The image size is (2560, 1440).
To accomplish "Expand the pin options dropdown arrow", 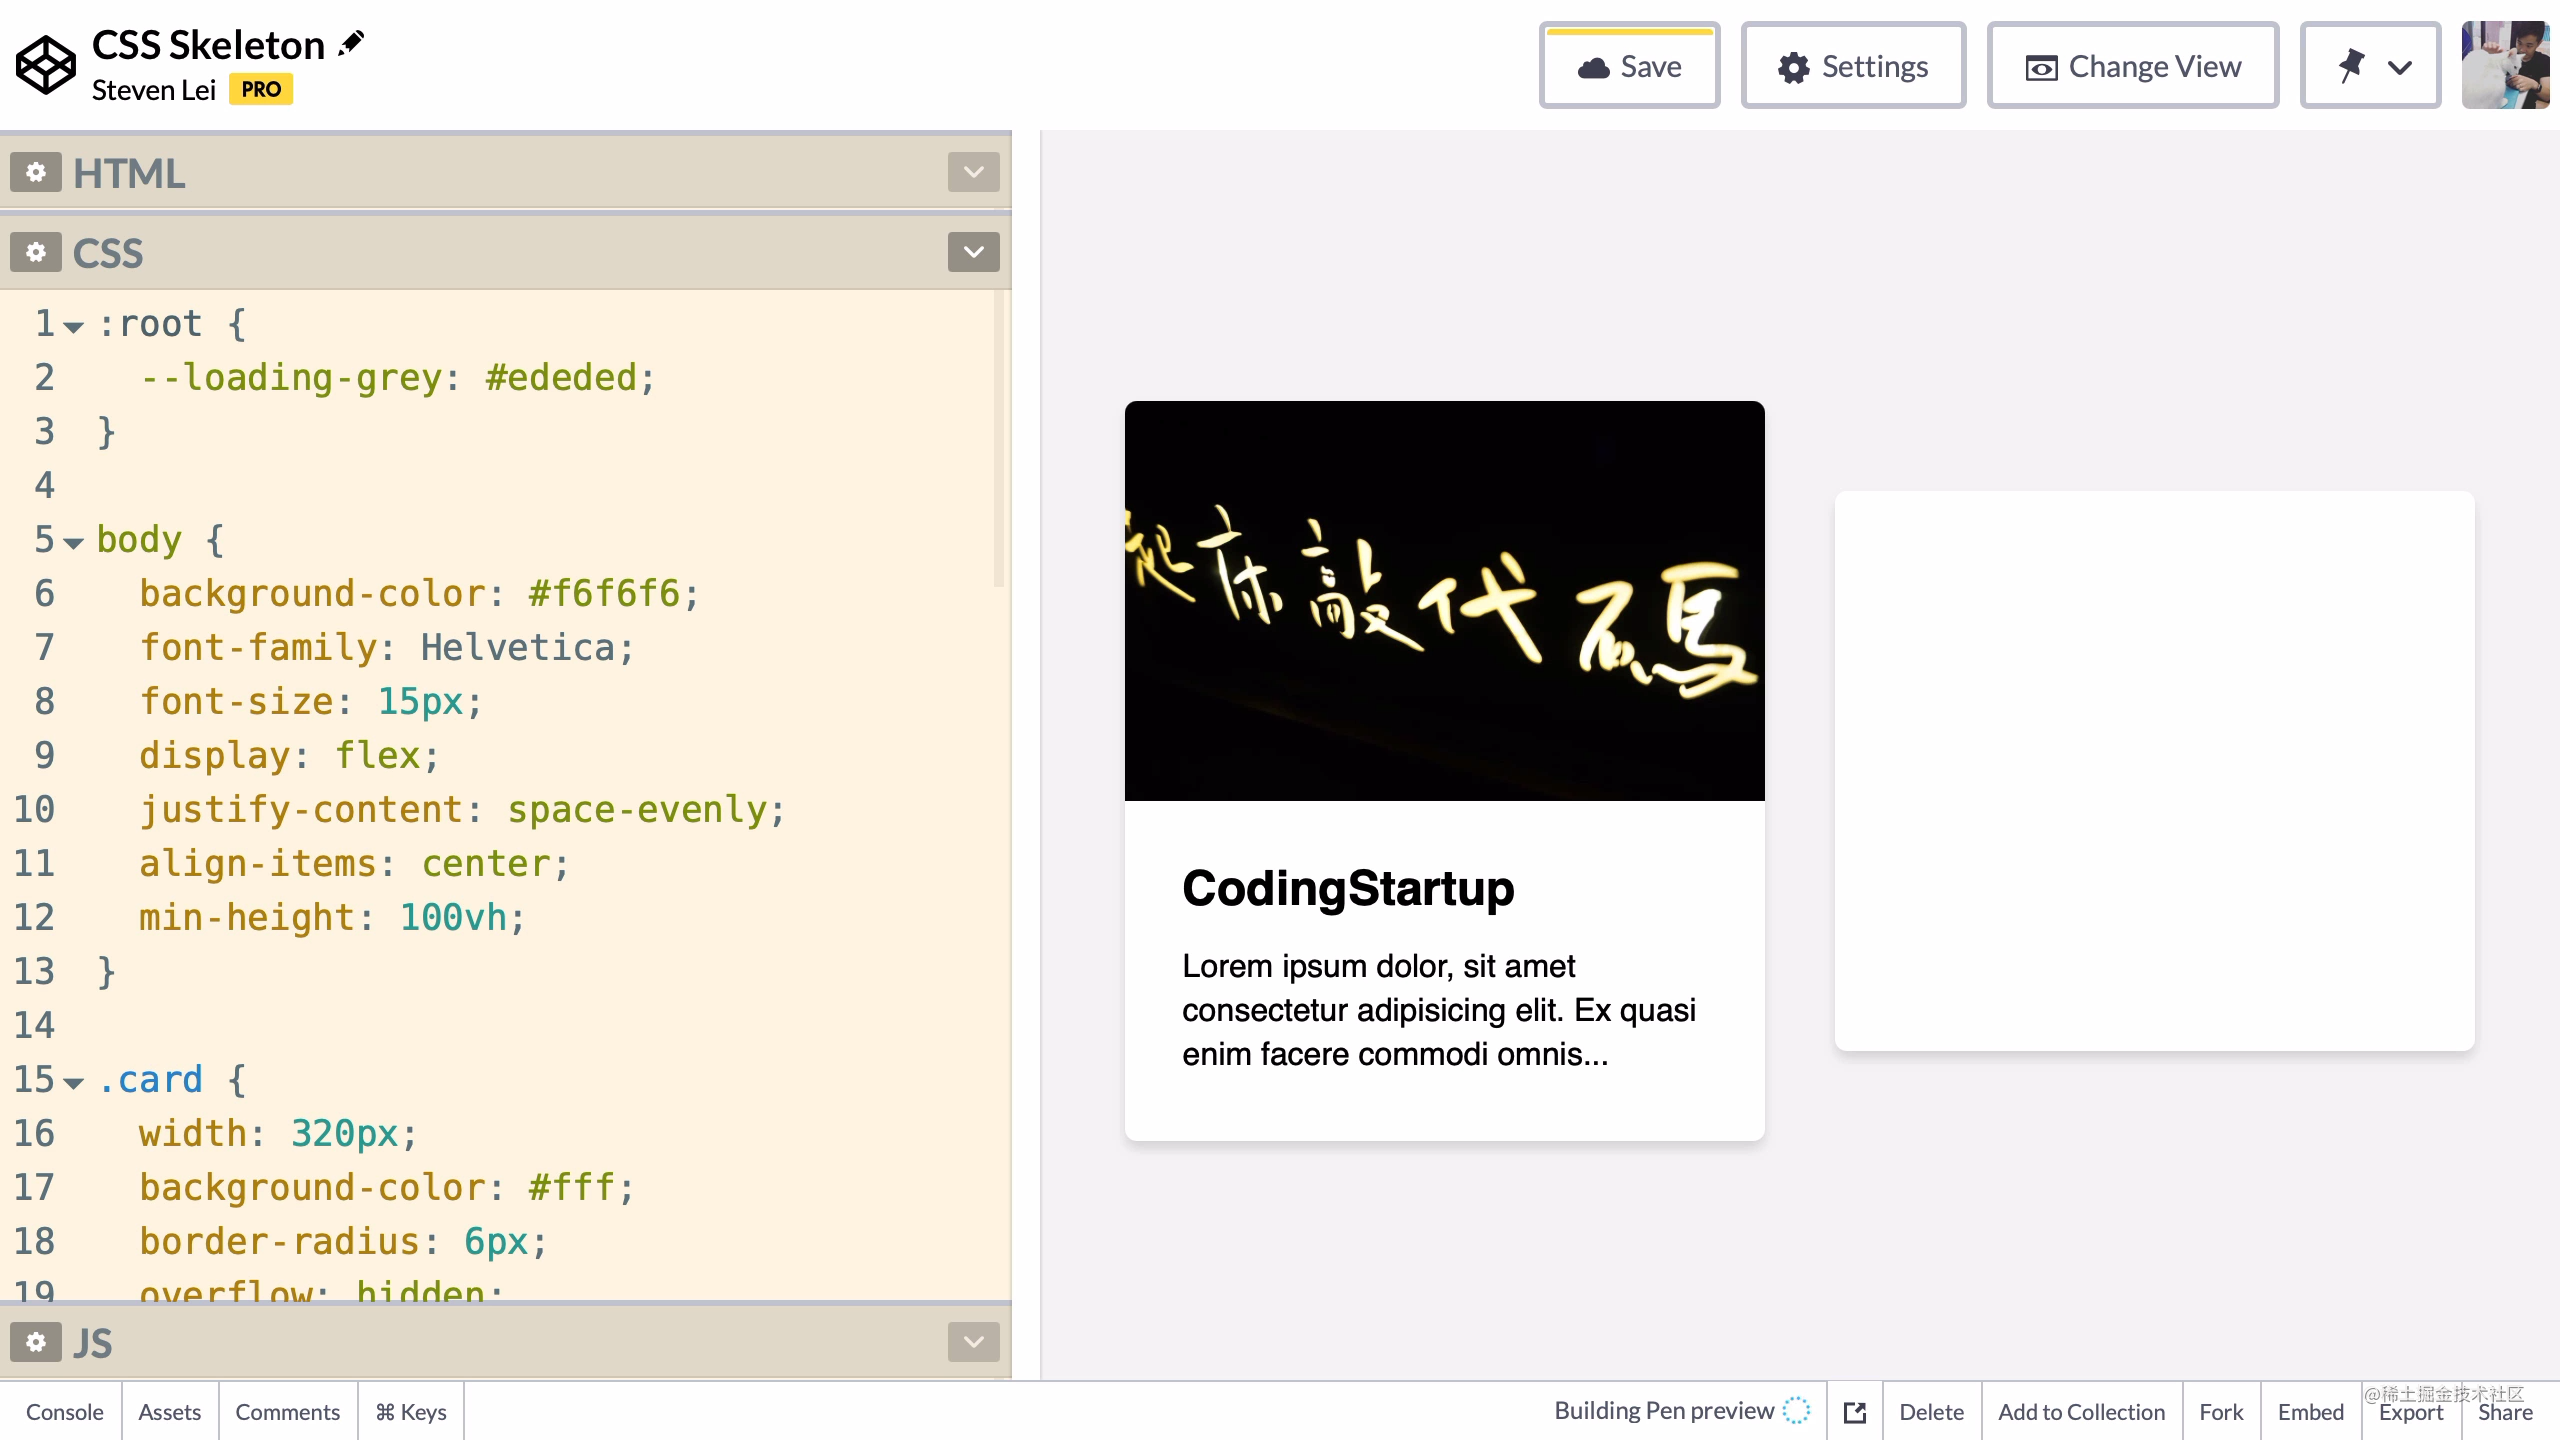I will click(2400, 65).
